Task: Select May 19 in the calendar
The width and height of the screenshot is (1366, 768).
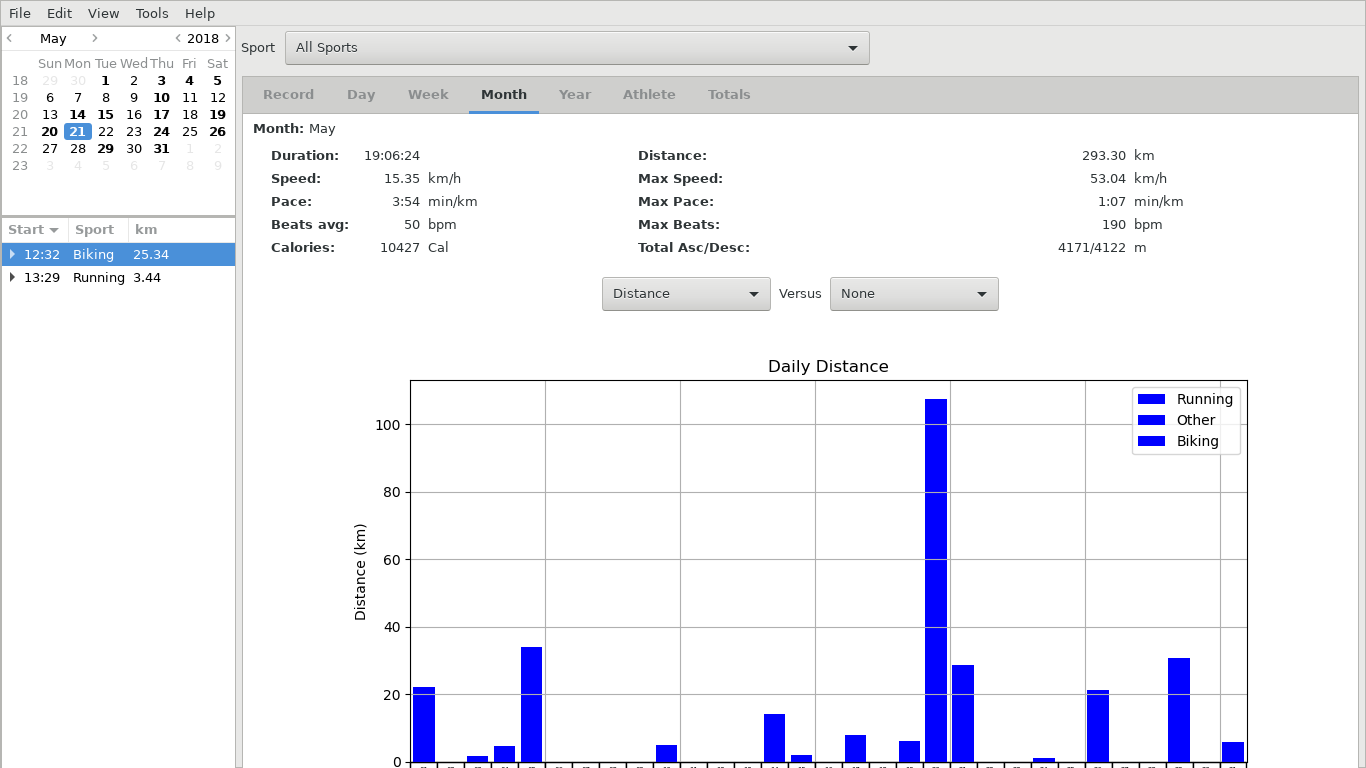Action: (217, 115)
